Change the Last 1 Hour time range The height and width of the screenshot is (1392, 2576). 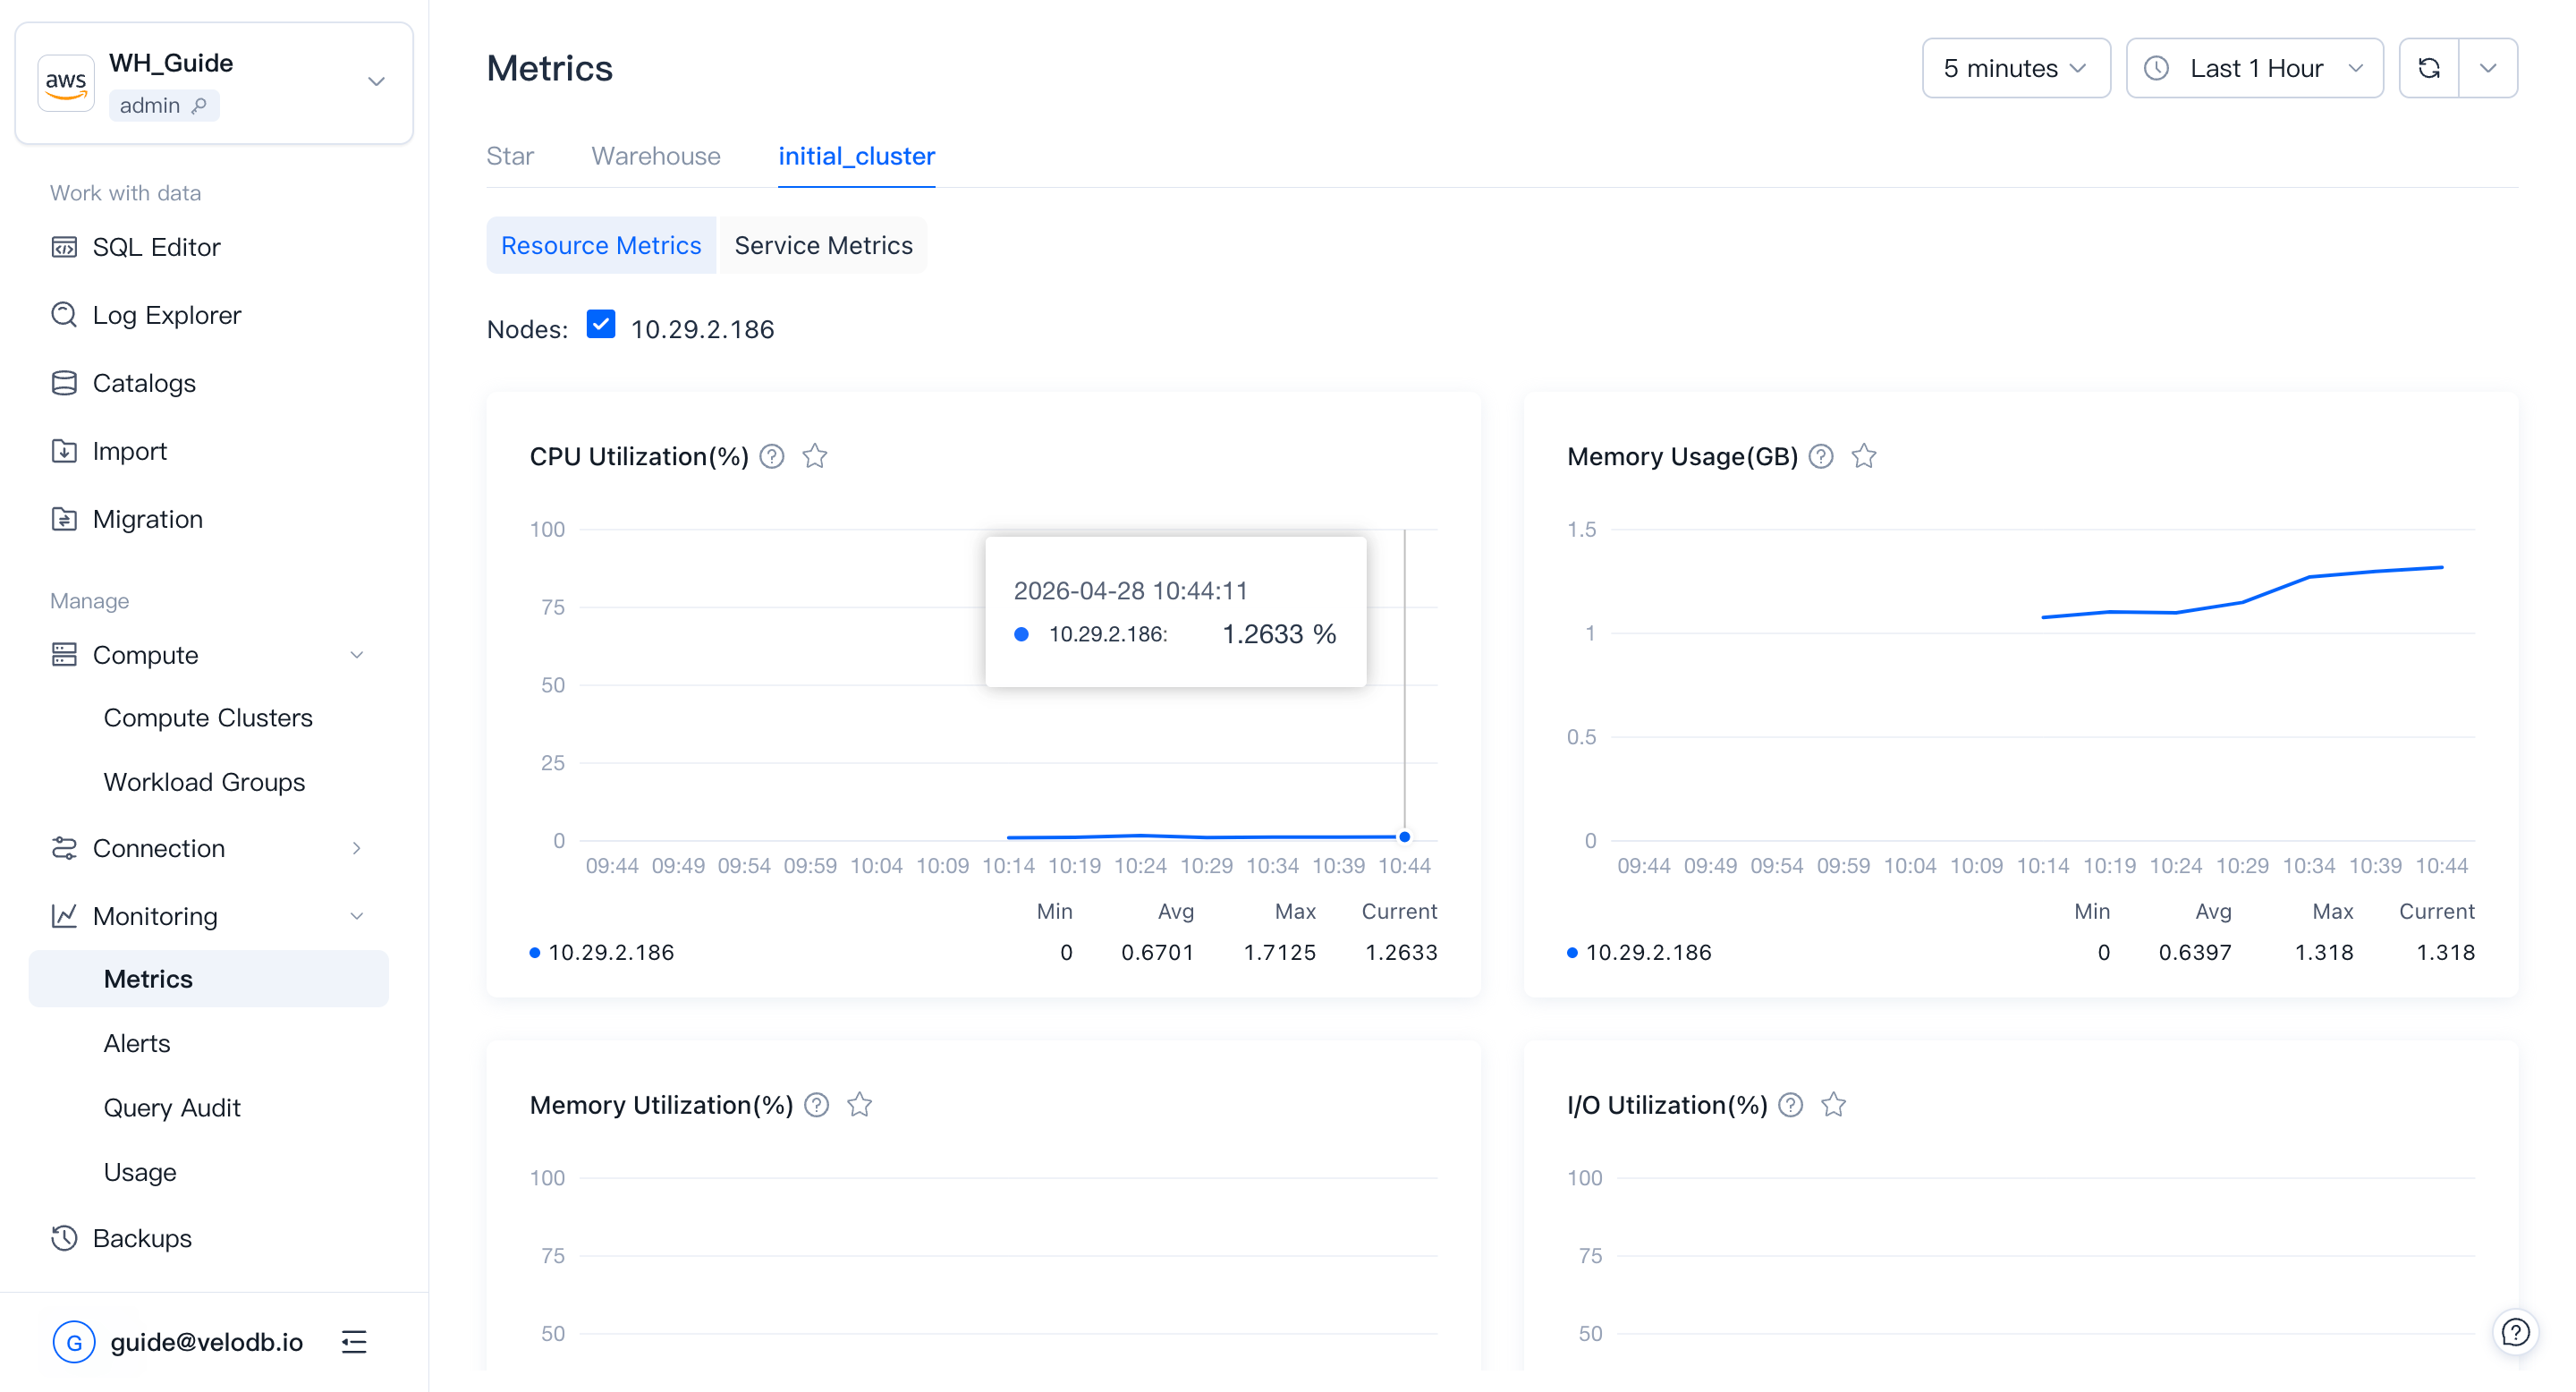(x=2255, y=68)
